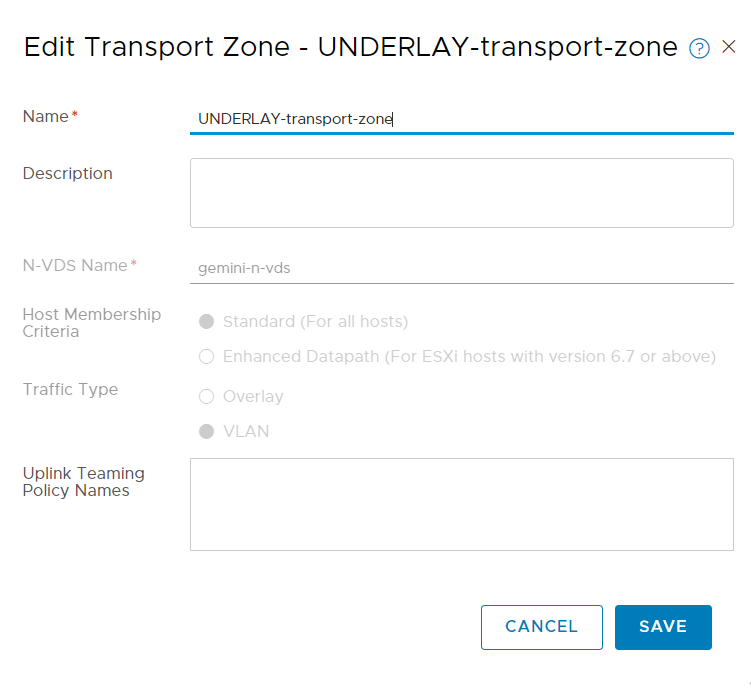This screenshot has width=751, height=688.
Task: Select VLAN traffic type radio
Action: (x=207, y=432)
